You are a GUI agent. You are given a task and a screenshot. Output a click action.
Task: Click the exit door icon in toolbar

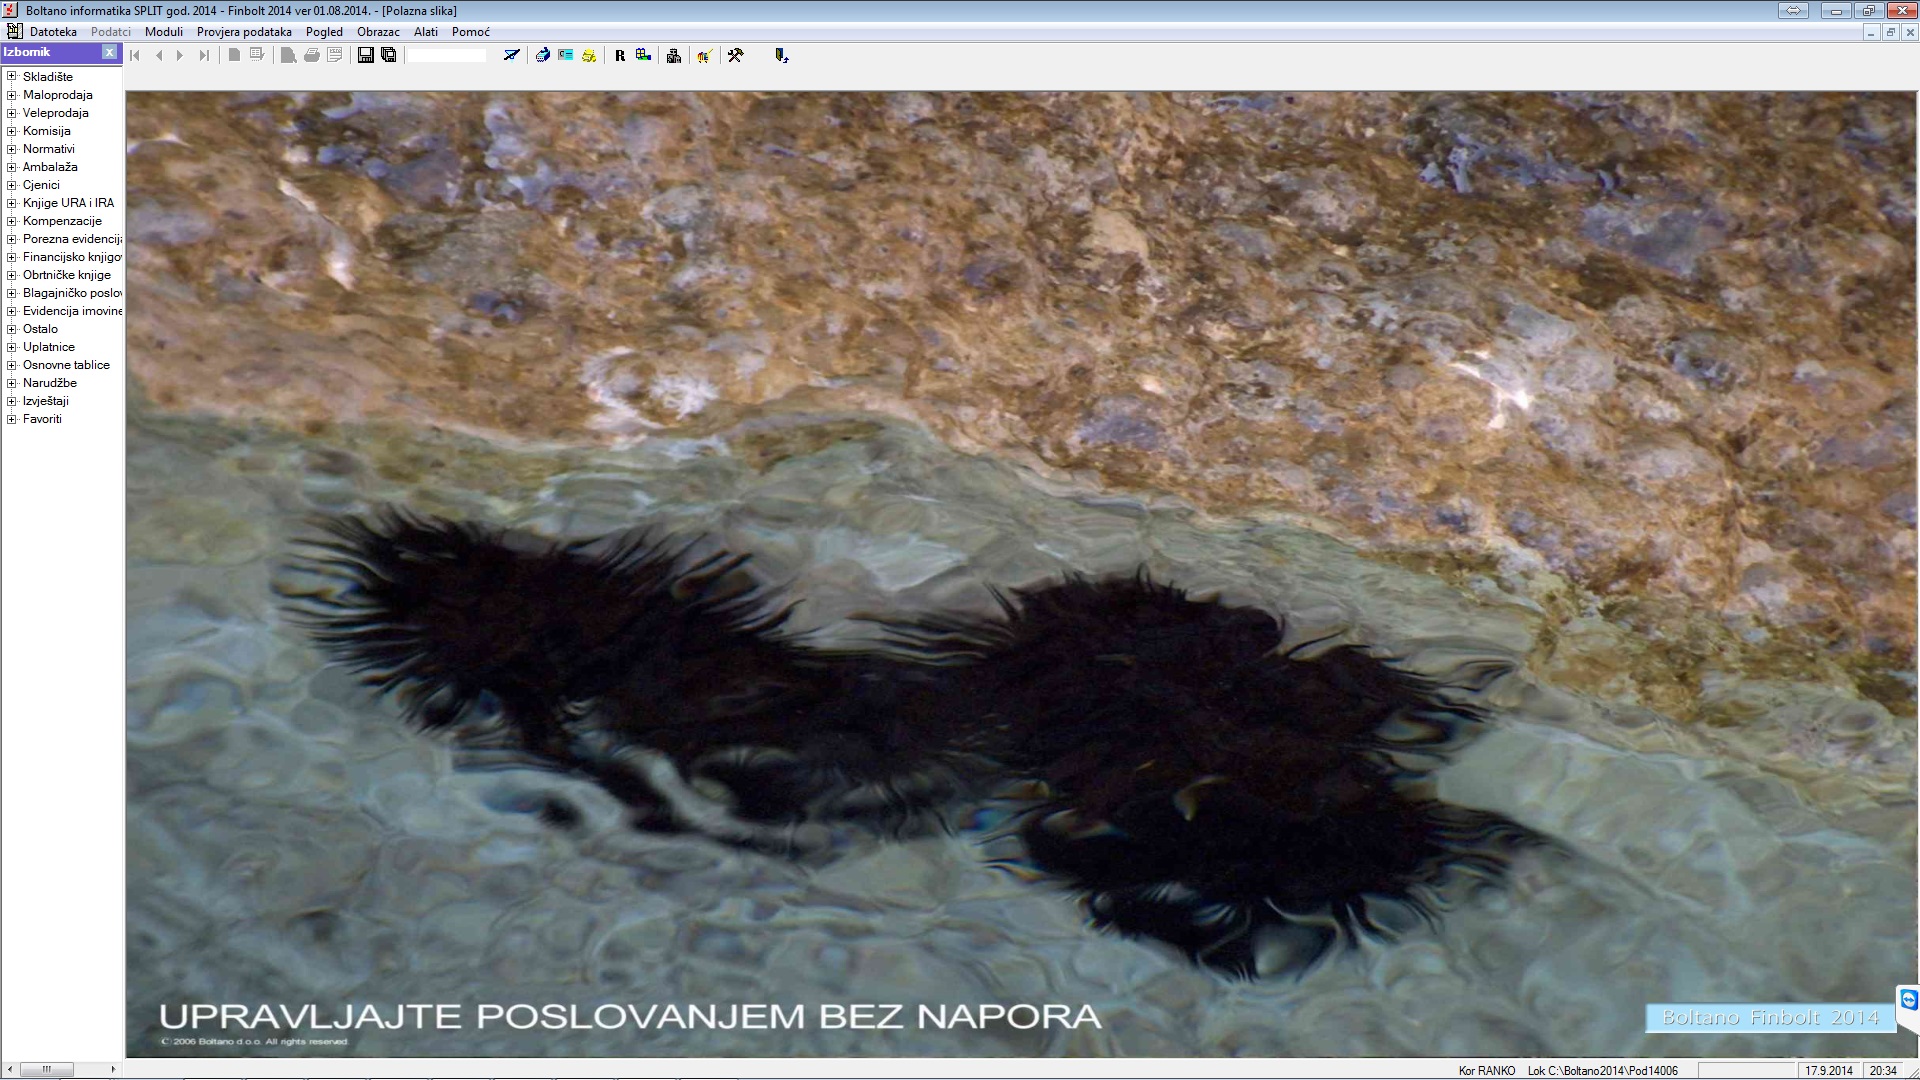[x=781, y=56]
